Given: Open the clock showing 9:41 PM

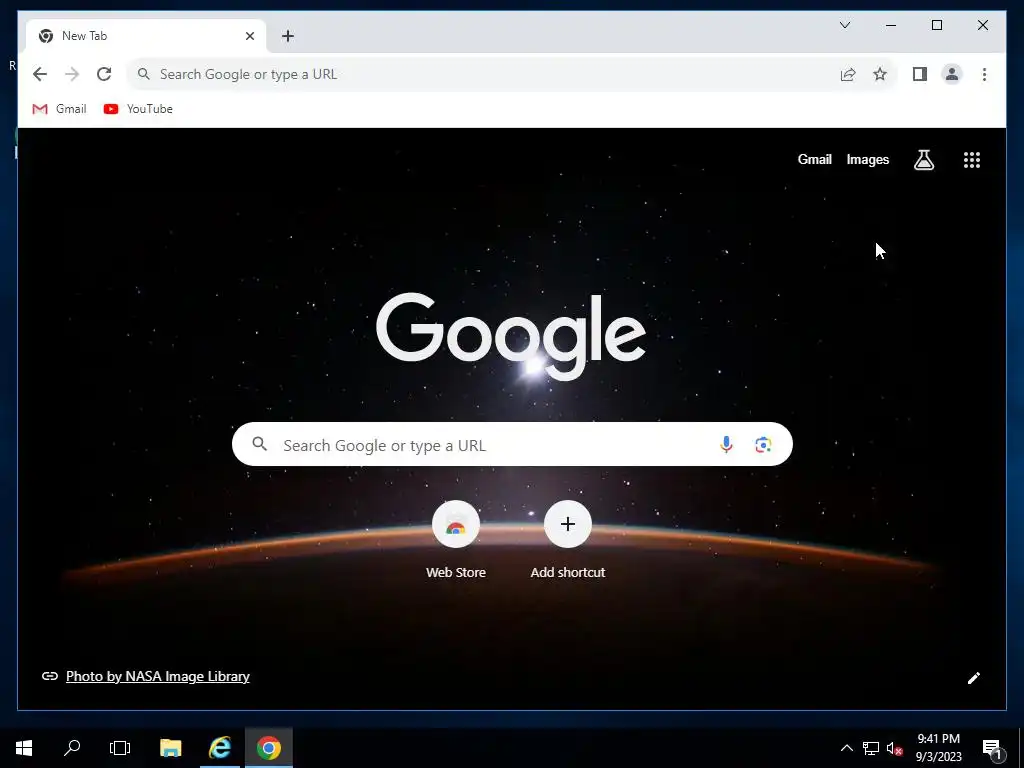Looking at the screenshot, I should 938,748.
